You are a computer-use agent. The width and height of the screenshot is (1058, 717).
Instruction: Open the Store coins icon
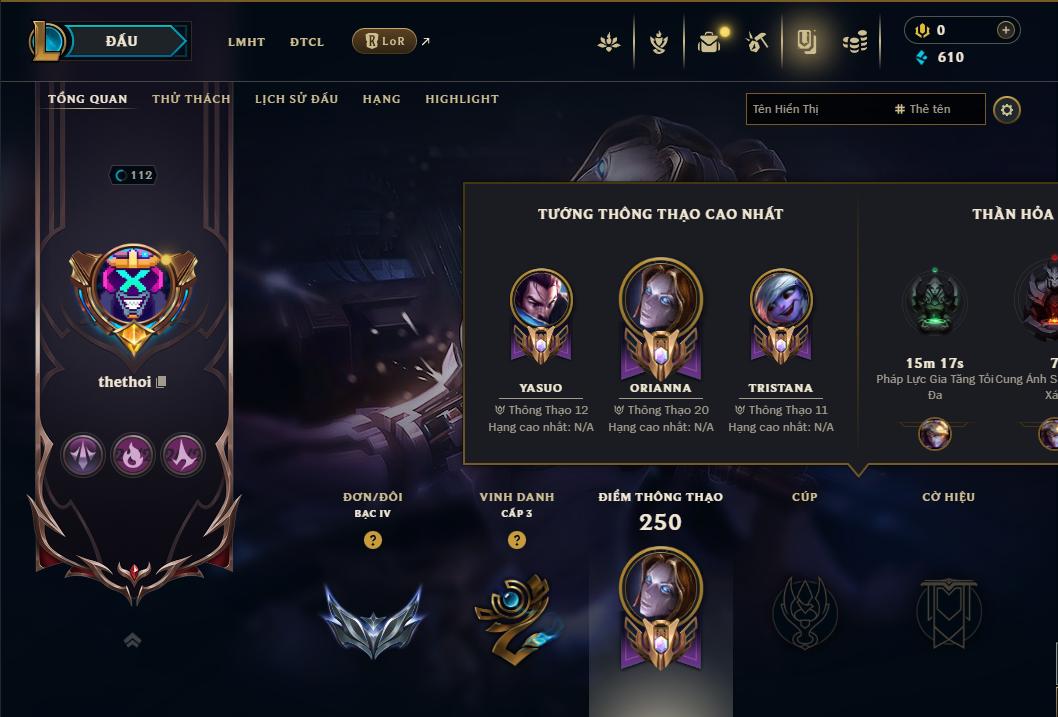pyautogui.click(x=855, y=42)
